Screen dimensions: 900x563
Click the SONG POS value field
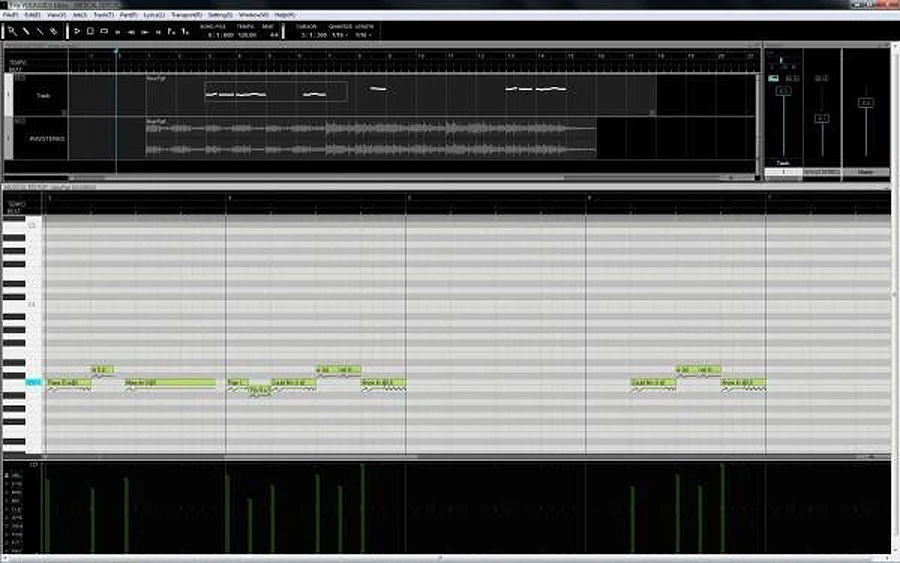(220, 35)
